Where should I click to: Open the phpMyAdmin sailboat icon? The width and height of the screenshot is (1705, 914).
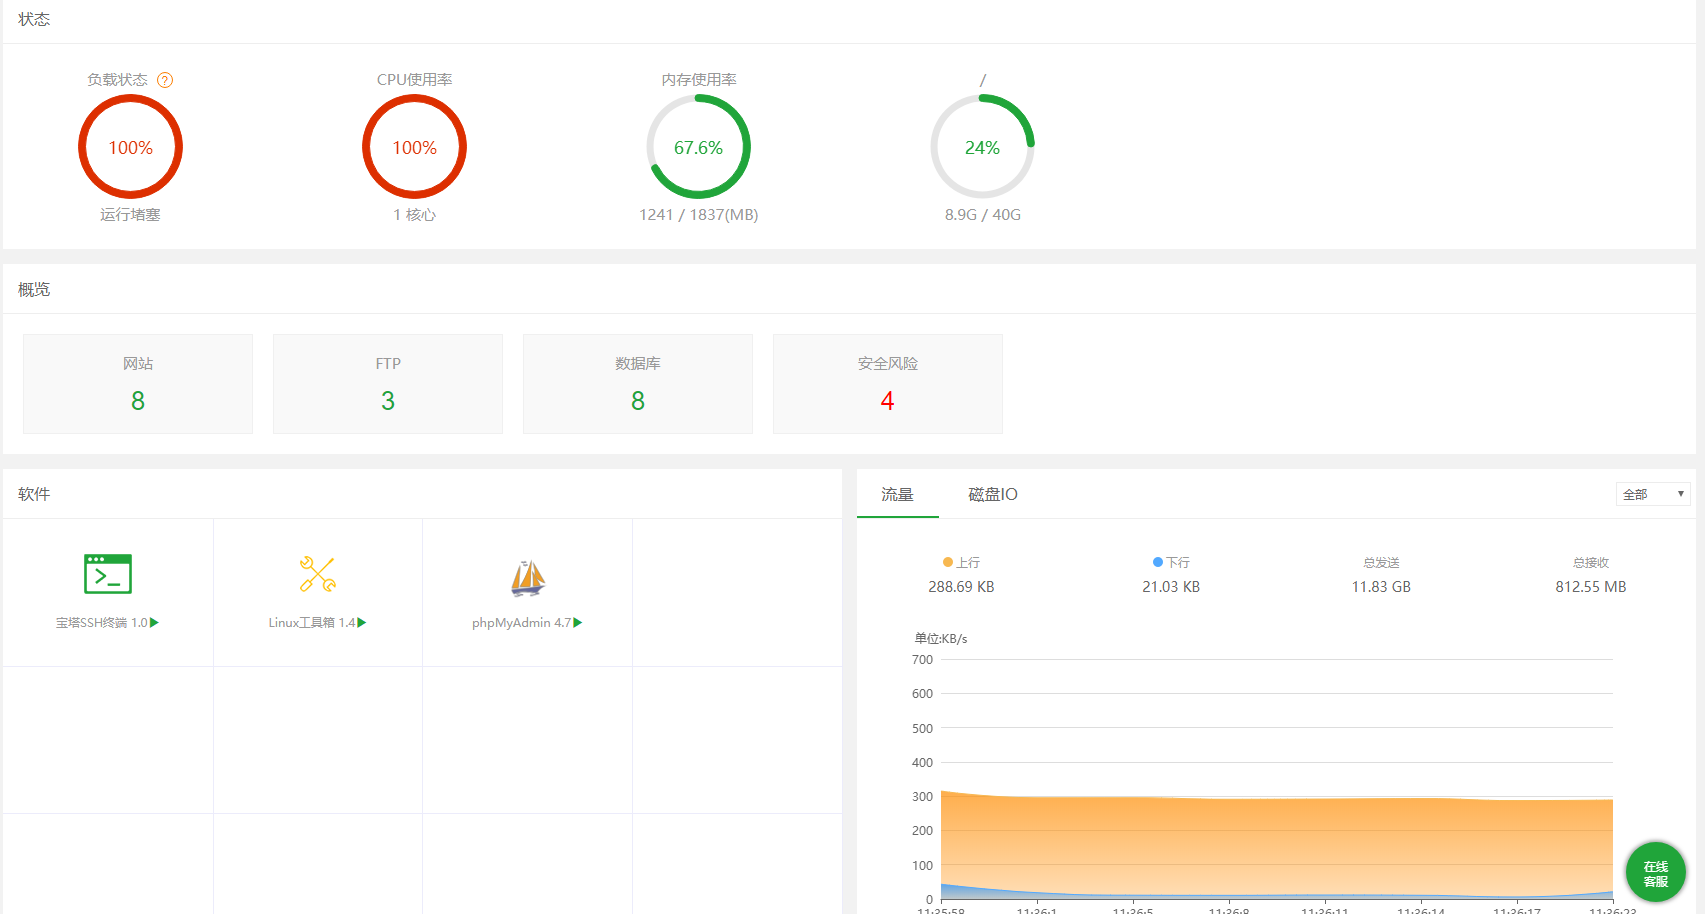pyautogui.click(x=528, y=577)
